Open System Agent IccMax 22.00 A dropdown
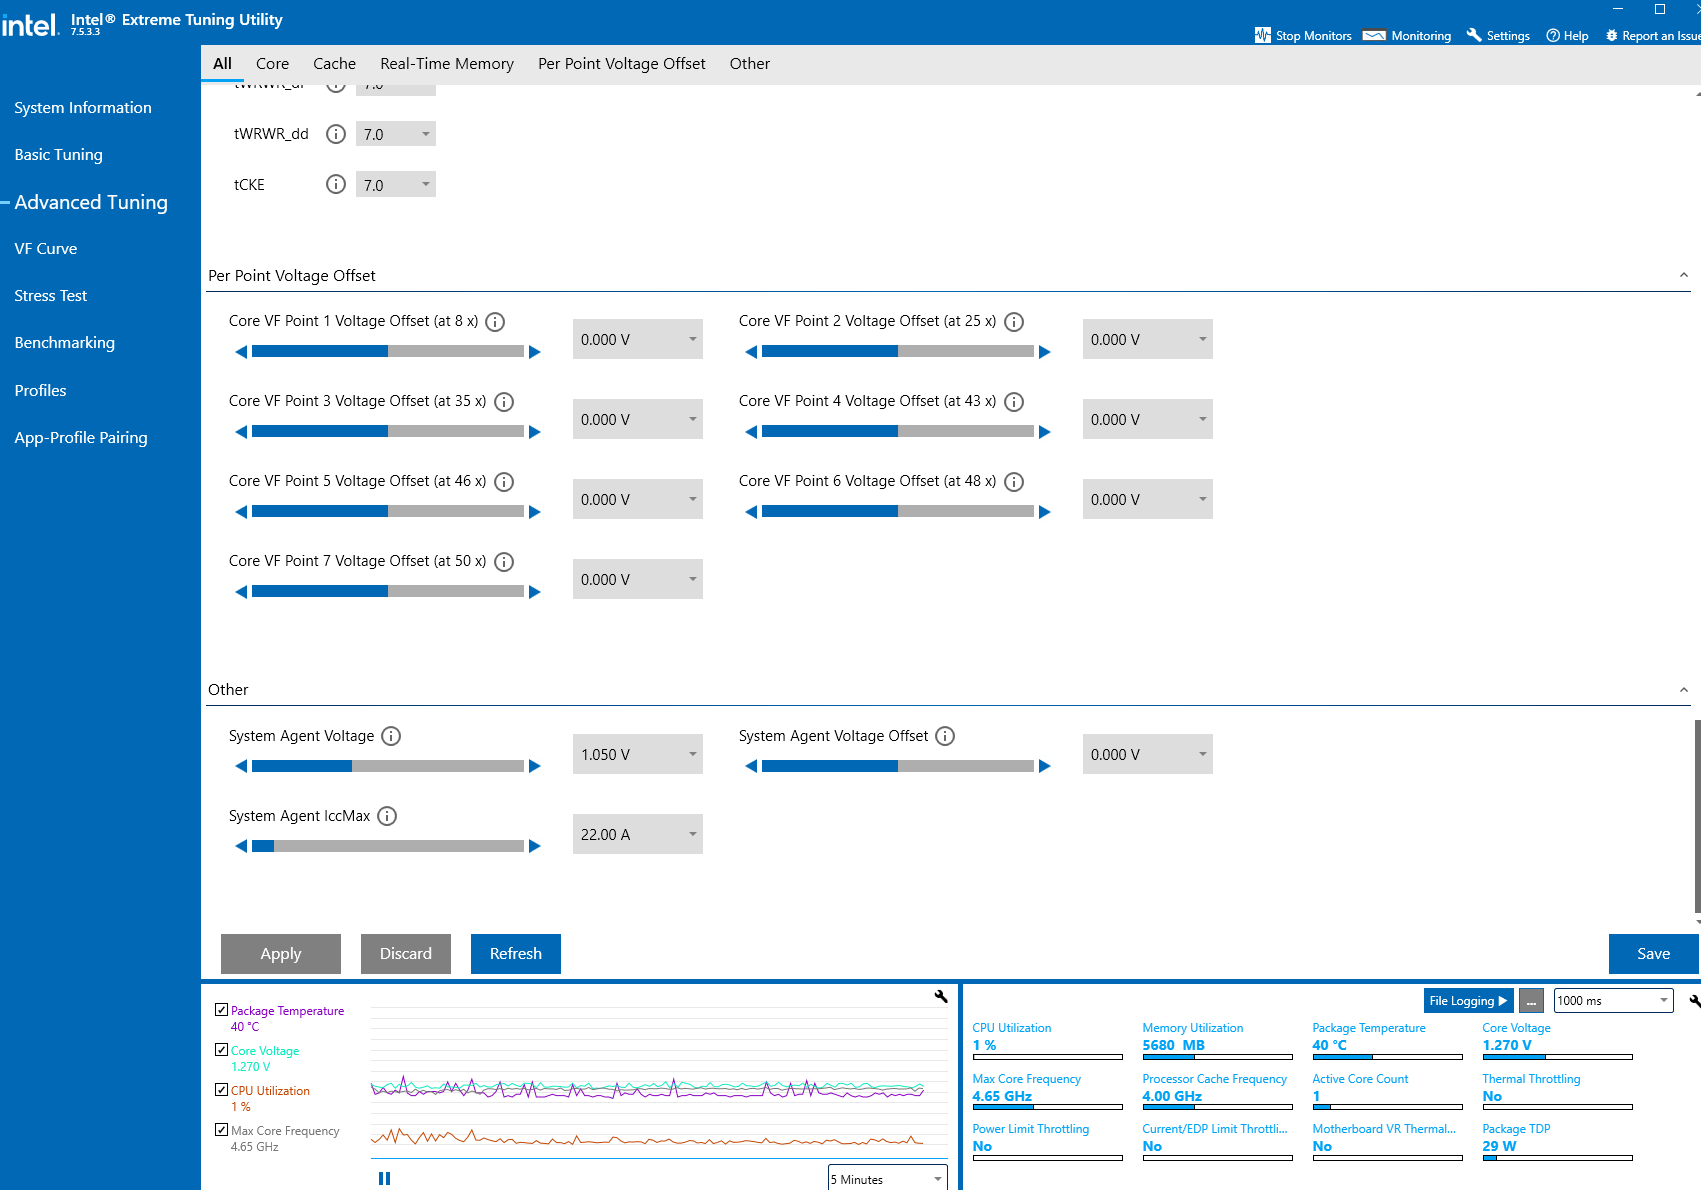Image resolution: width=1701 pixels, height=1190 pixels. (638, 834)
